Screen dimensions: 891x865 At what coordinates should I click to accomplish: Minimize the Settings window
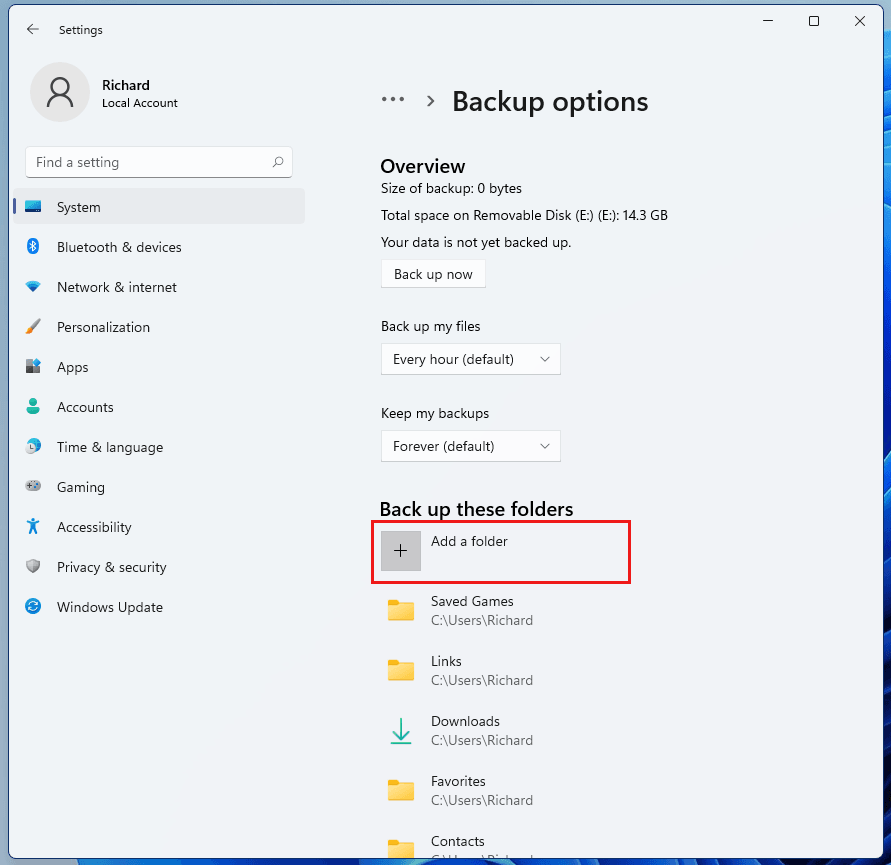[768, 21]
